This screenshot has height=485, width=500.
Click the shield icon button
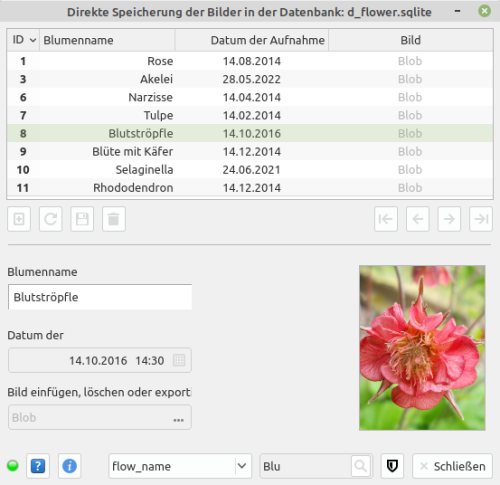pos(392,466)
